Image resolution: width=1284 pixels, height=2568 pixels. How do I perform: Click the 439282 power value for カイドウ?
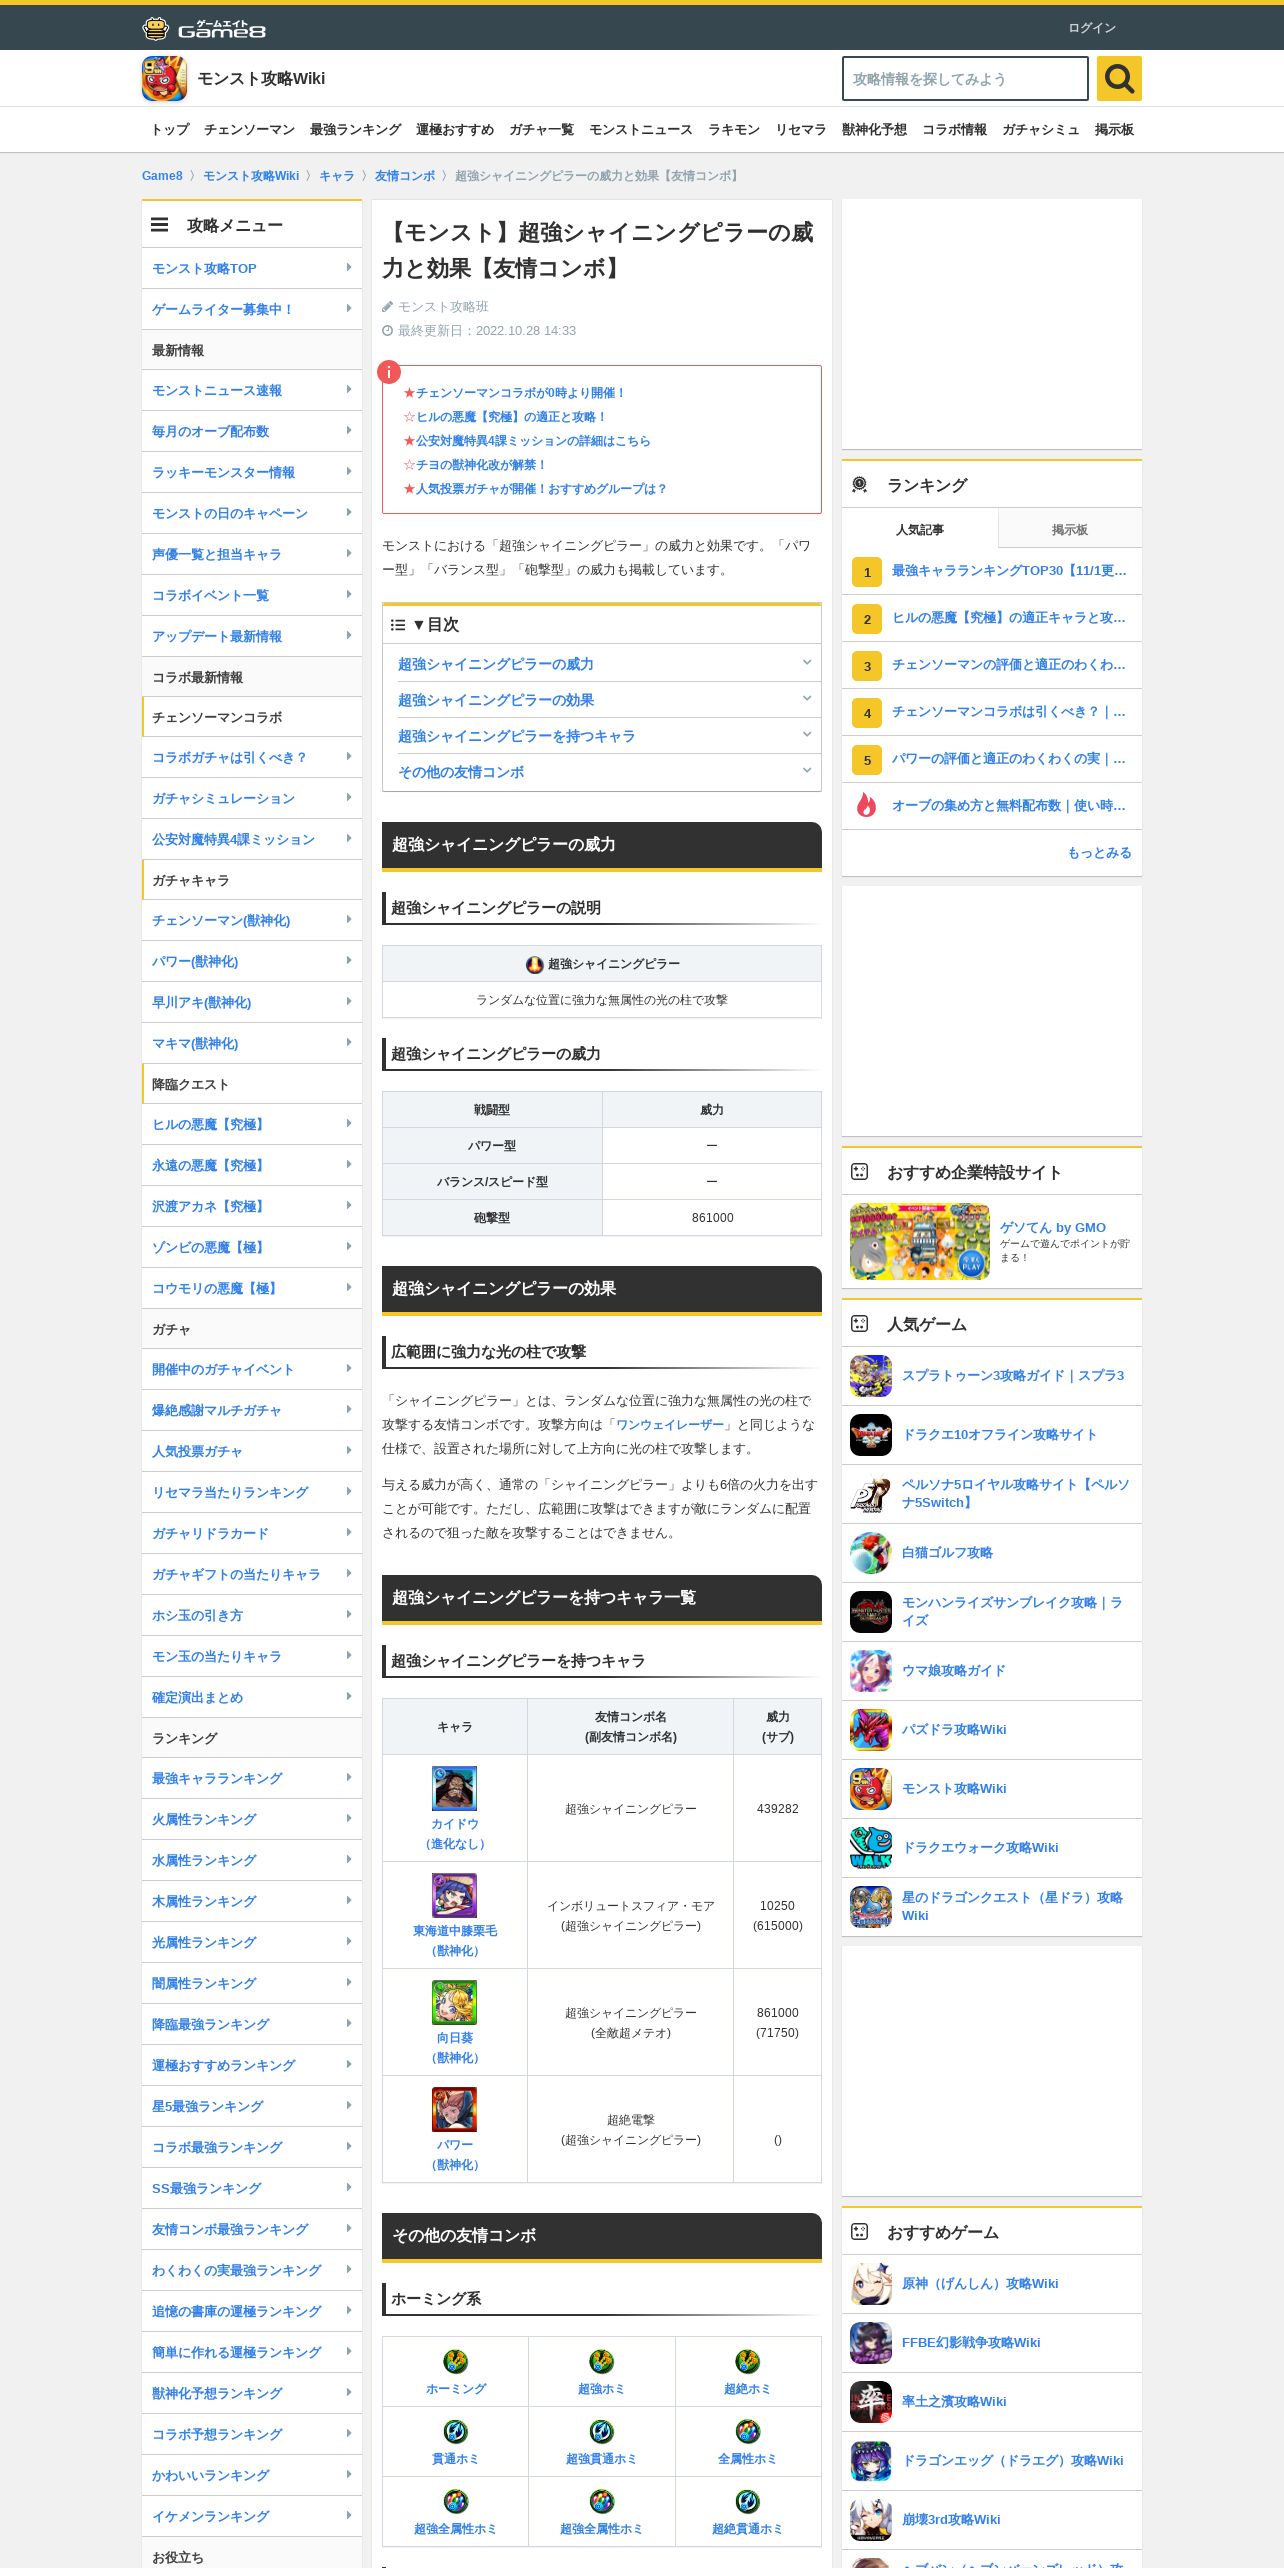[x=777, y=1809]
